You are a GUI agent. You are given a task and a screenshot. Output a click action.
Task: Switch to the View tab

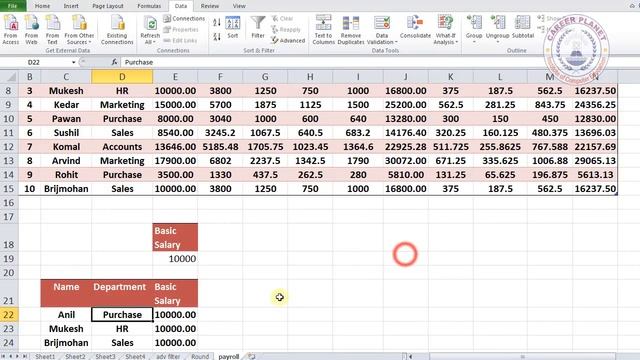click(239, 6)
